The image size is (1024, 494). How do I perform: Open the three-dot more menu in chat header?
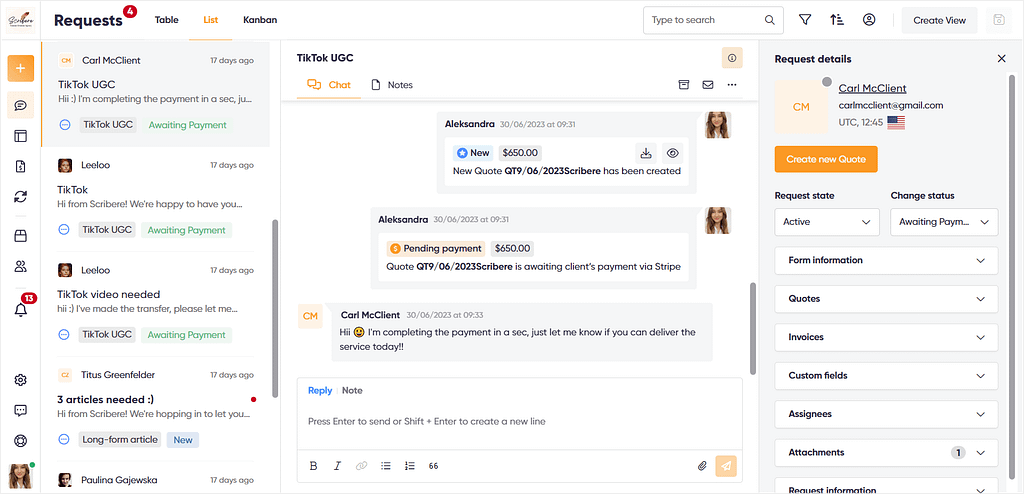[732, 85]
